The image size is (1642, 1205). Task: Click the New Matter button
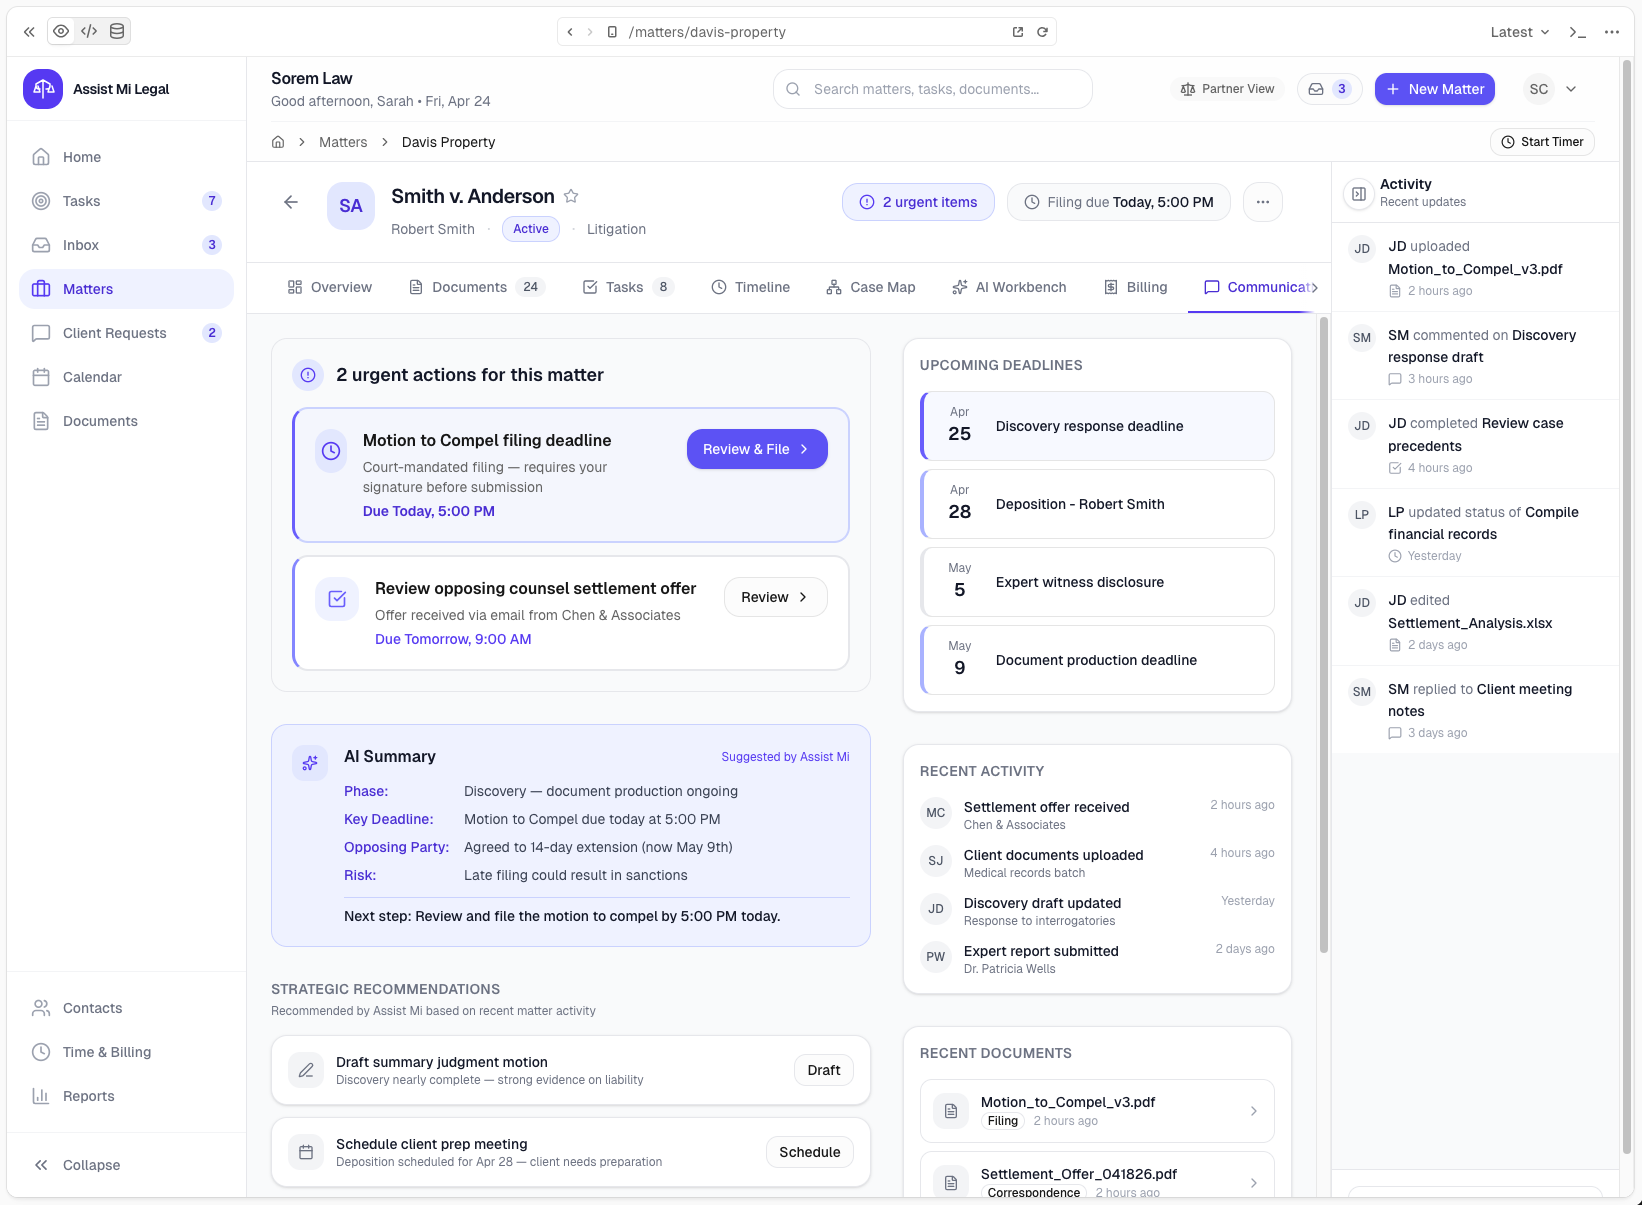[x=1434, y=89]
